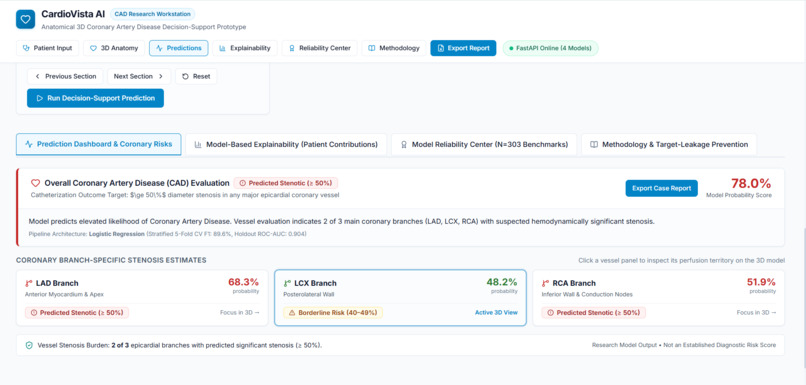Image resolution: width=806 pixels, height=385 pixels.
Task: Click the Predicted Stenotic badge in CAD Evaluation
Action: [x=286, y=183]
